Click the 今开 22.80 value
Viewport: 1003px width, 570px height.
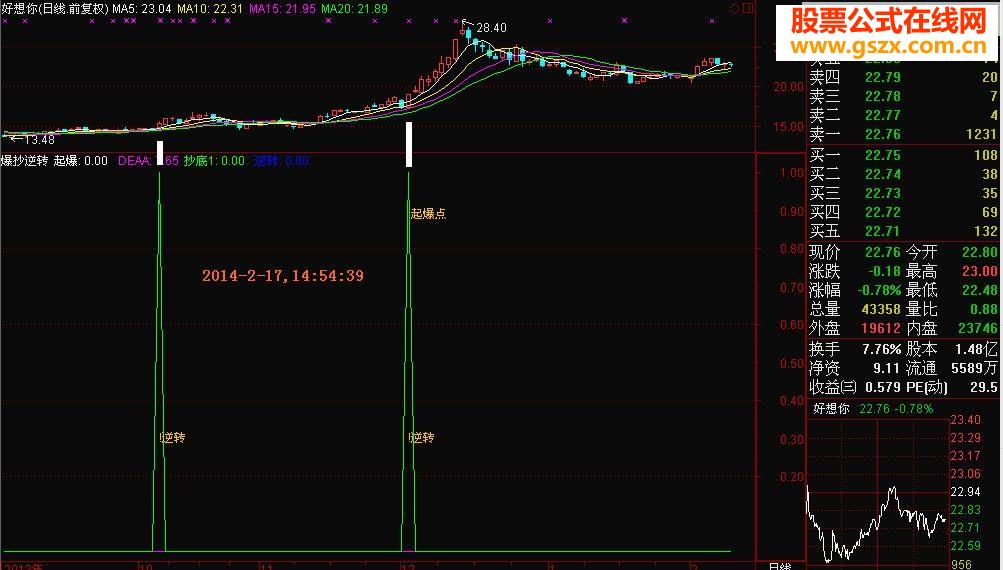pos(980,252)
